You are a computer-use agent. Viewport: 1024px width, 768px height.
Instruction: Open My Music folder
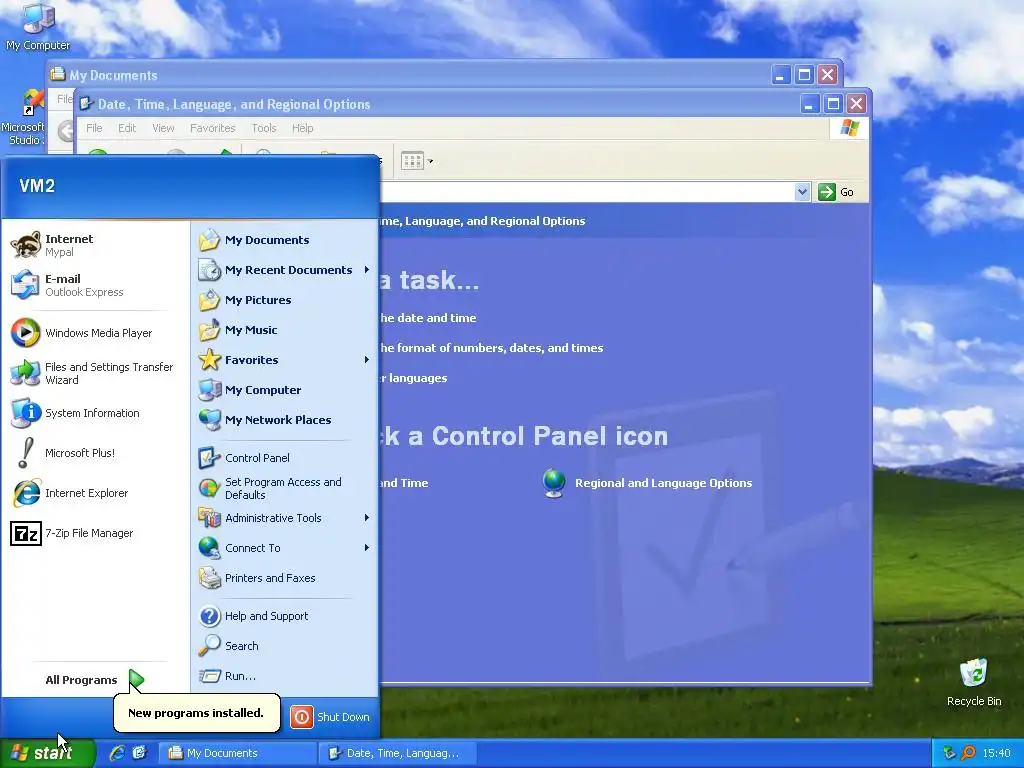point(285,330)
